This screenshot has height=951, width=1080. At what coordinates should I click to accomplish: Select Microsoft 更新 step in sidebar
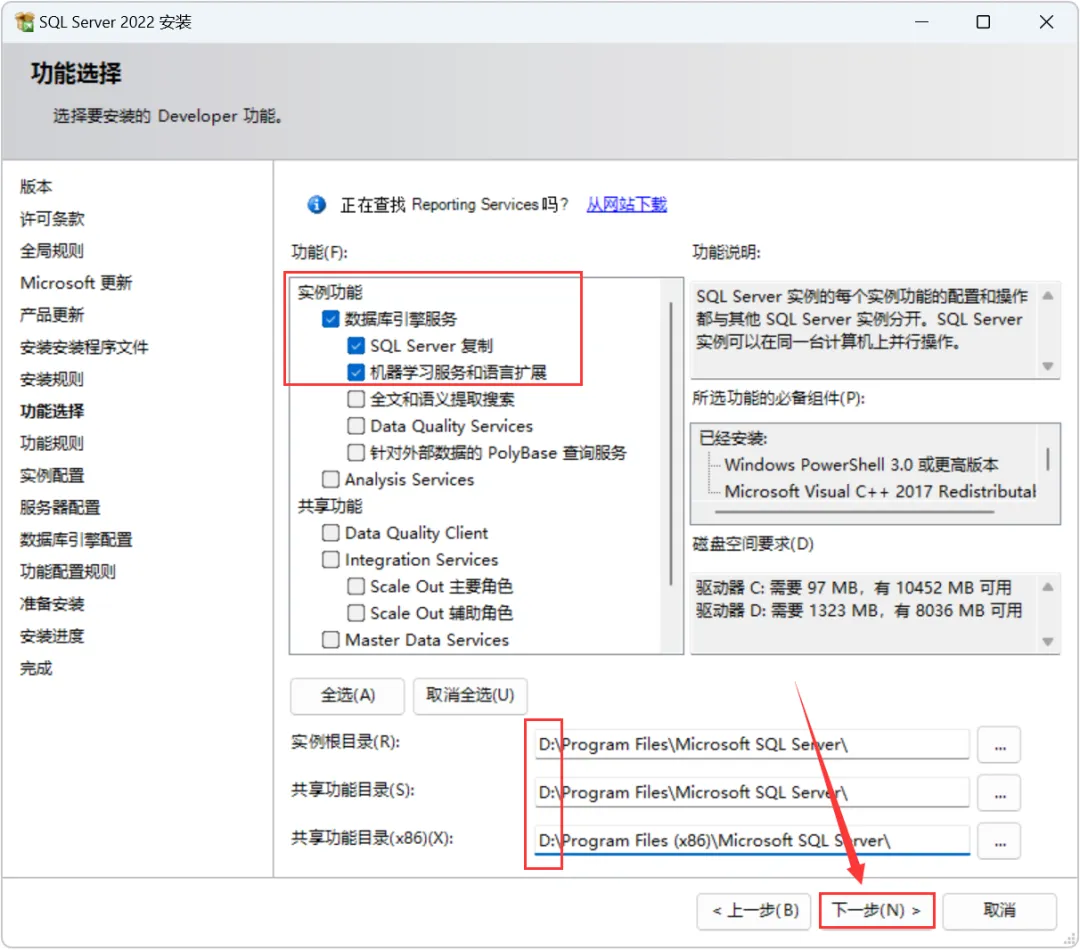(x=76, y=283)
